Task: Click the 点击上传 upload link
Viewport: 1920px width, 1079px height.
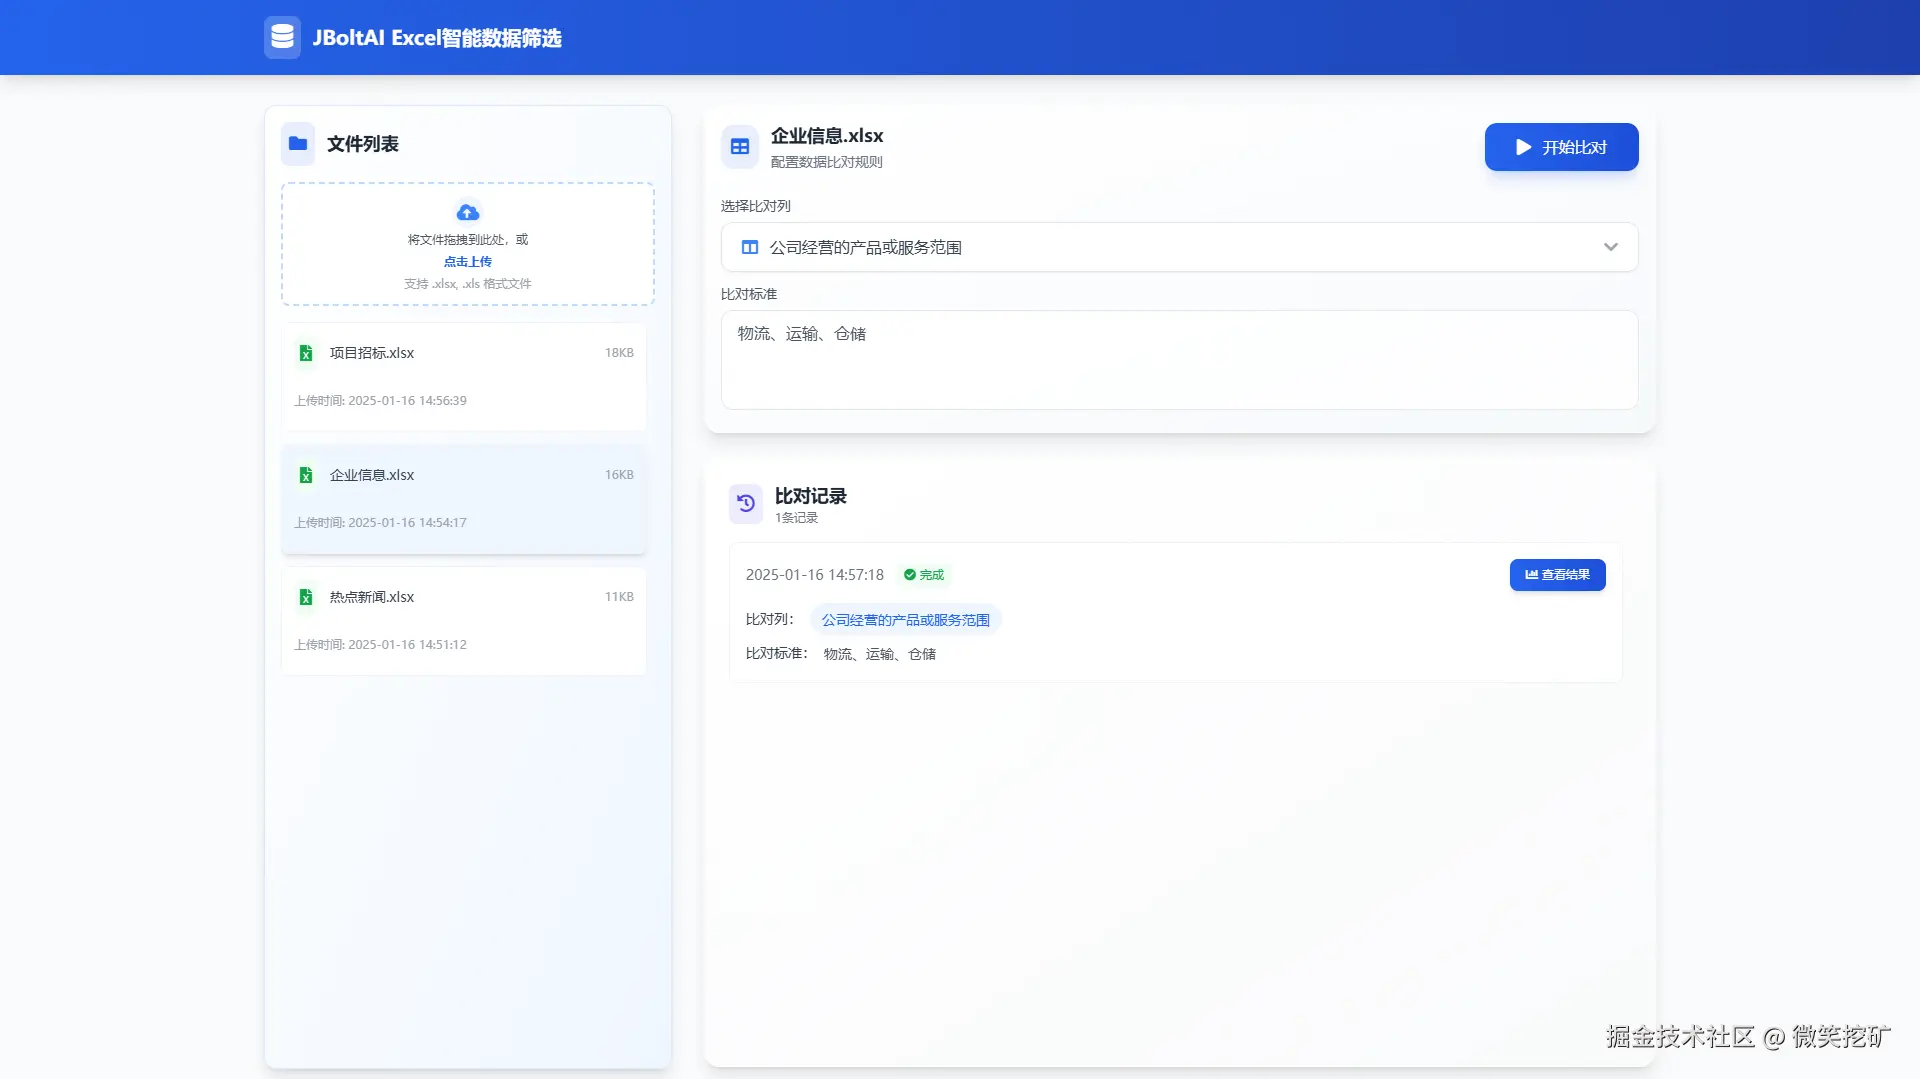Action: point(468,262)
